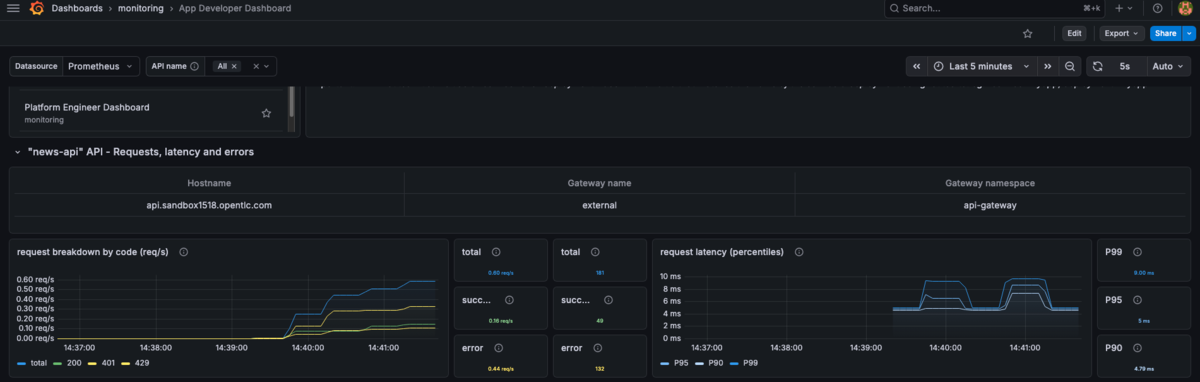Show info for request latency panel
This screenshot has height=382, width=1200.
[798, 252]
